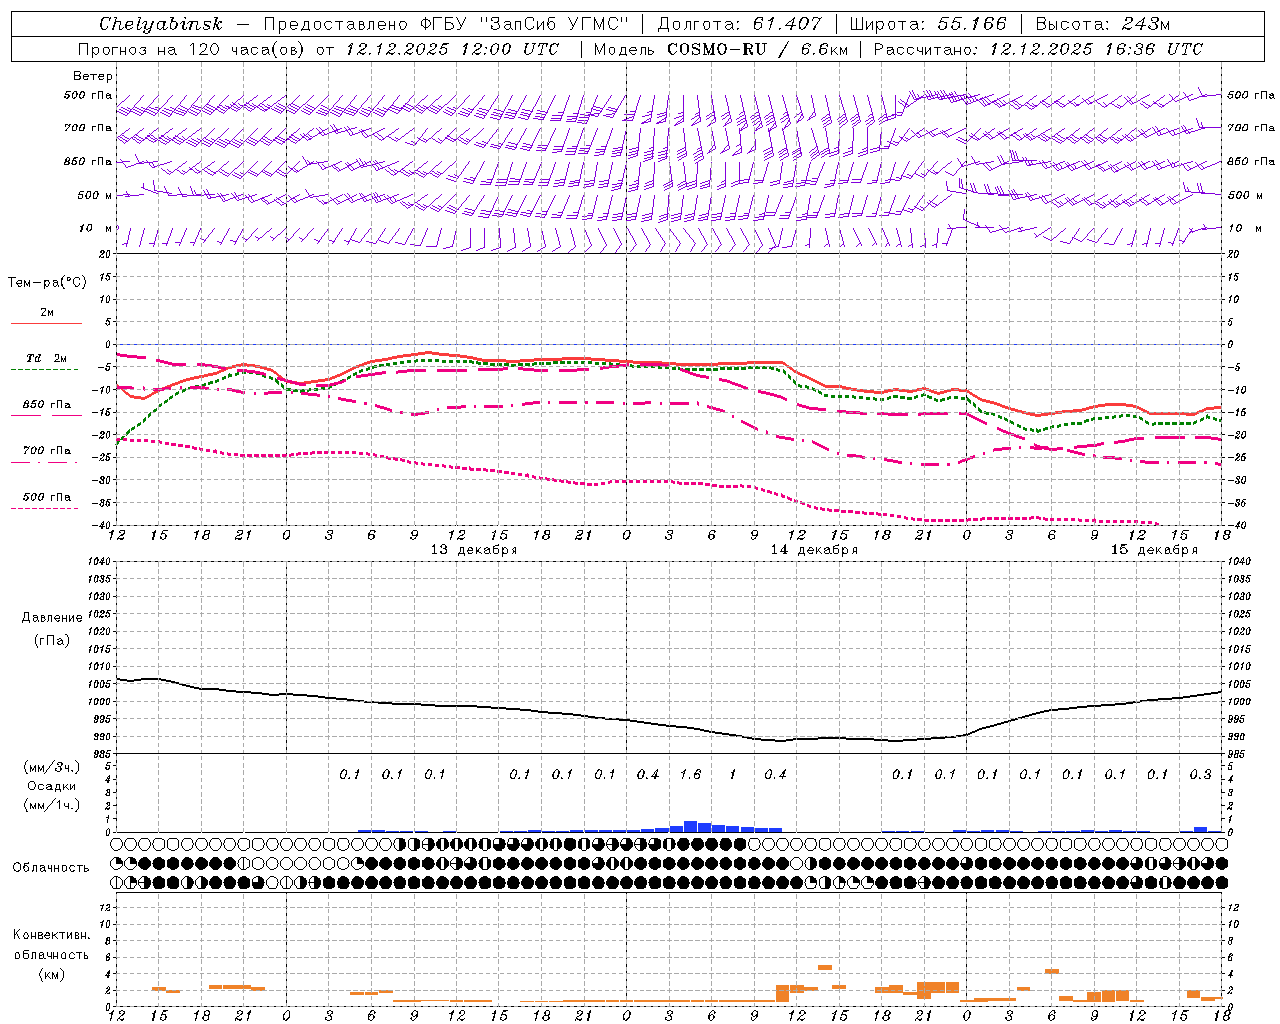The height and width of the screenshot is (1024, 1280).
Task: Click the (мм/3ч.) precipitation units label
Action: point(51,767)
